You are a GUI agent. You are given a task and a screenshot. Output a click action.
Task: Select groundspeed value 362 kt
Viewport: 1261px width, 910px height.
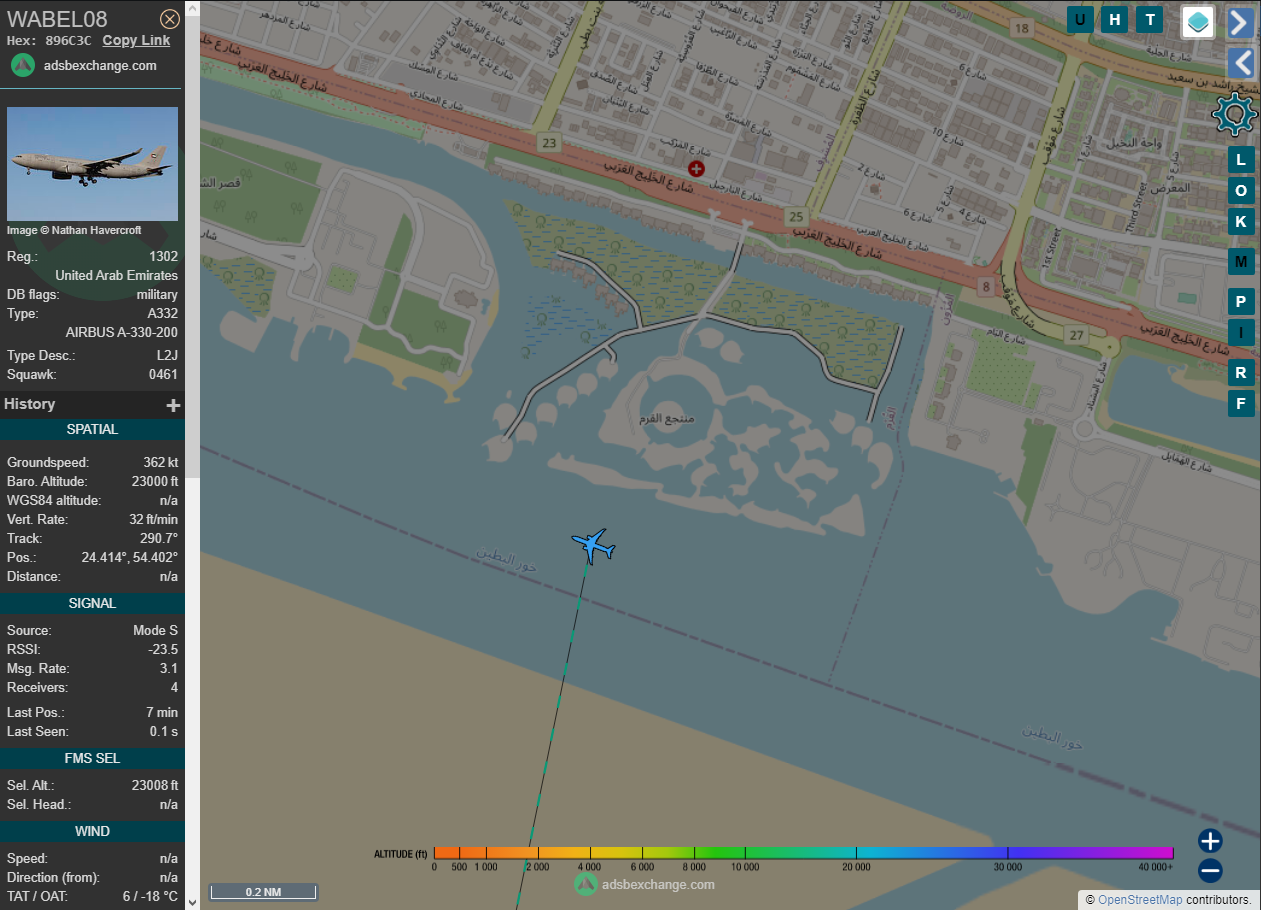(161, 463)
